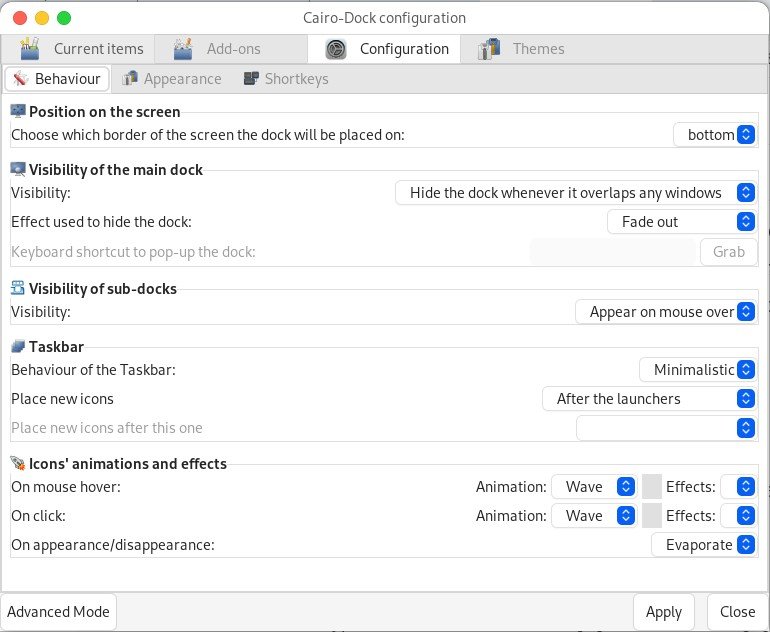Switch to the Appearance sub-tab

coord(172,79)
